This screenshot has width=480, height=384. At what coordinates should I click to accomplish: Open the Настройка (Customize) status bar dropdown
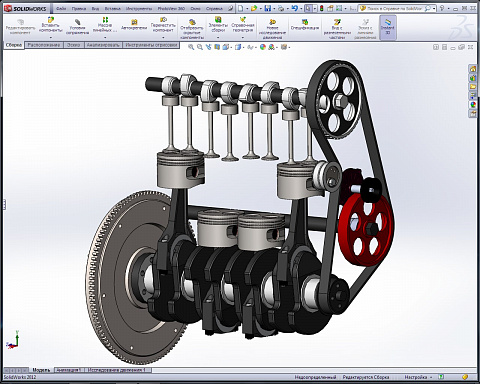coord(418,377)
